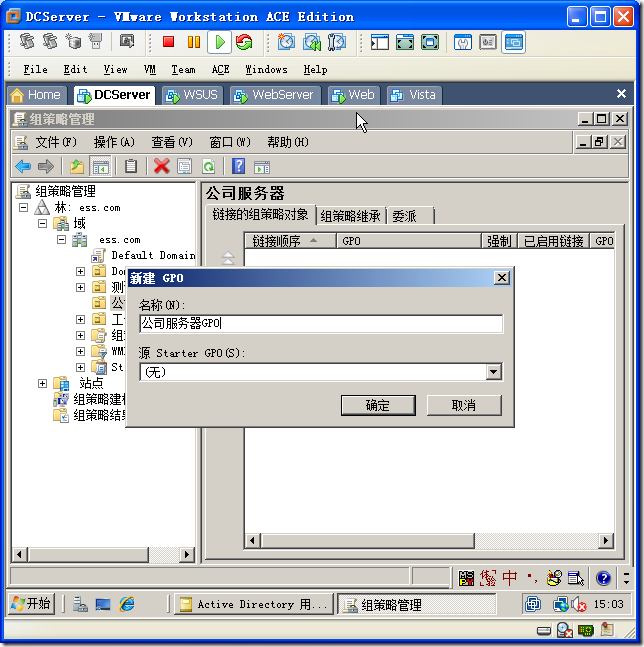
Task: Click GPMC Forward arrow
Action: [x=45, y=167]
